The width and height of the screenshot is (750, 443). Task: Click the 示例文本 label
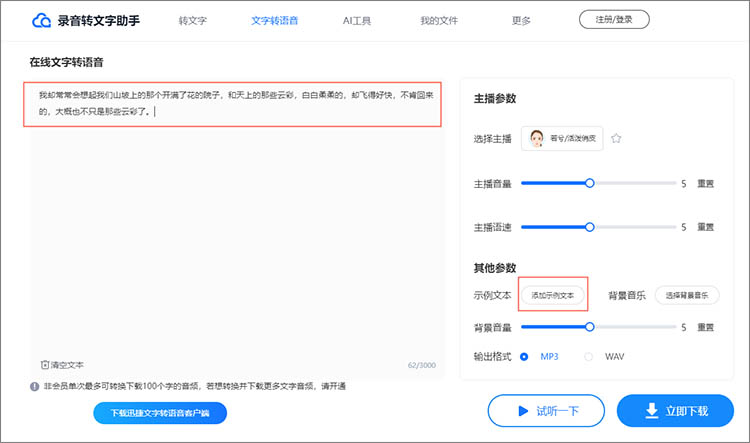click(x=492, y=295)
